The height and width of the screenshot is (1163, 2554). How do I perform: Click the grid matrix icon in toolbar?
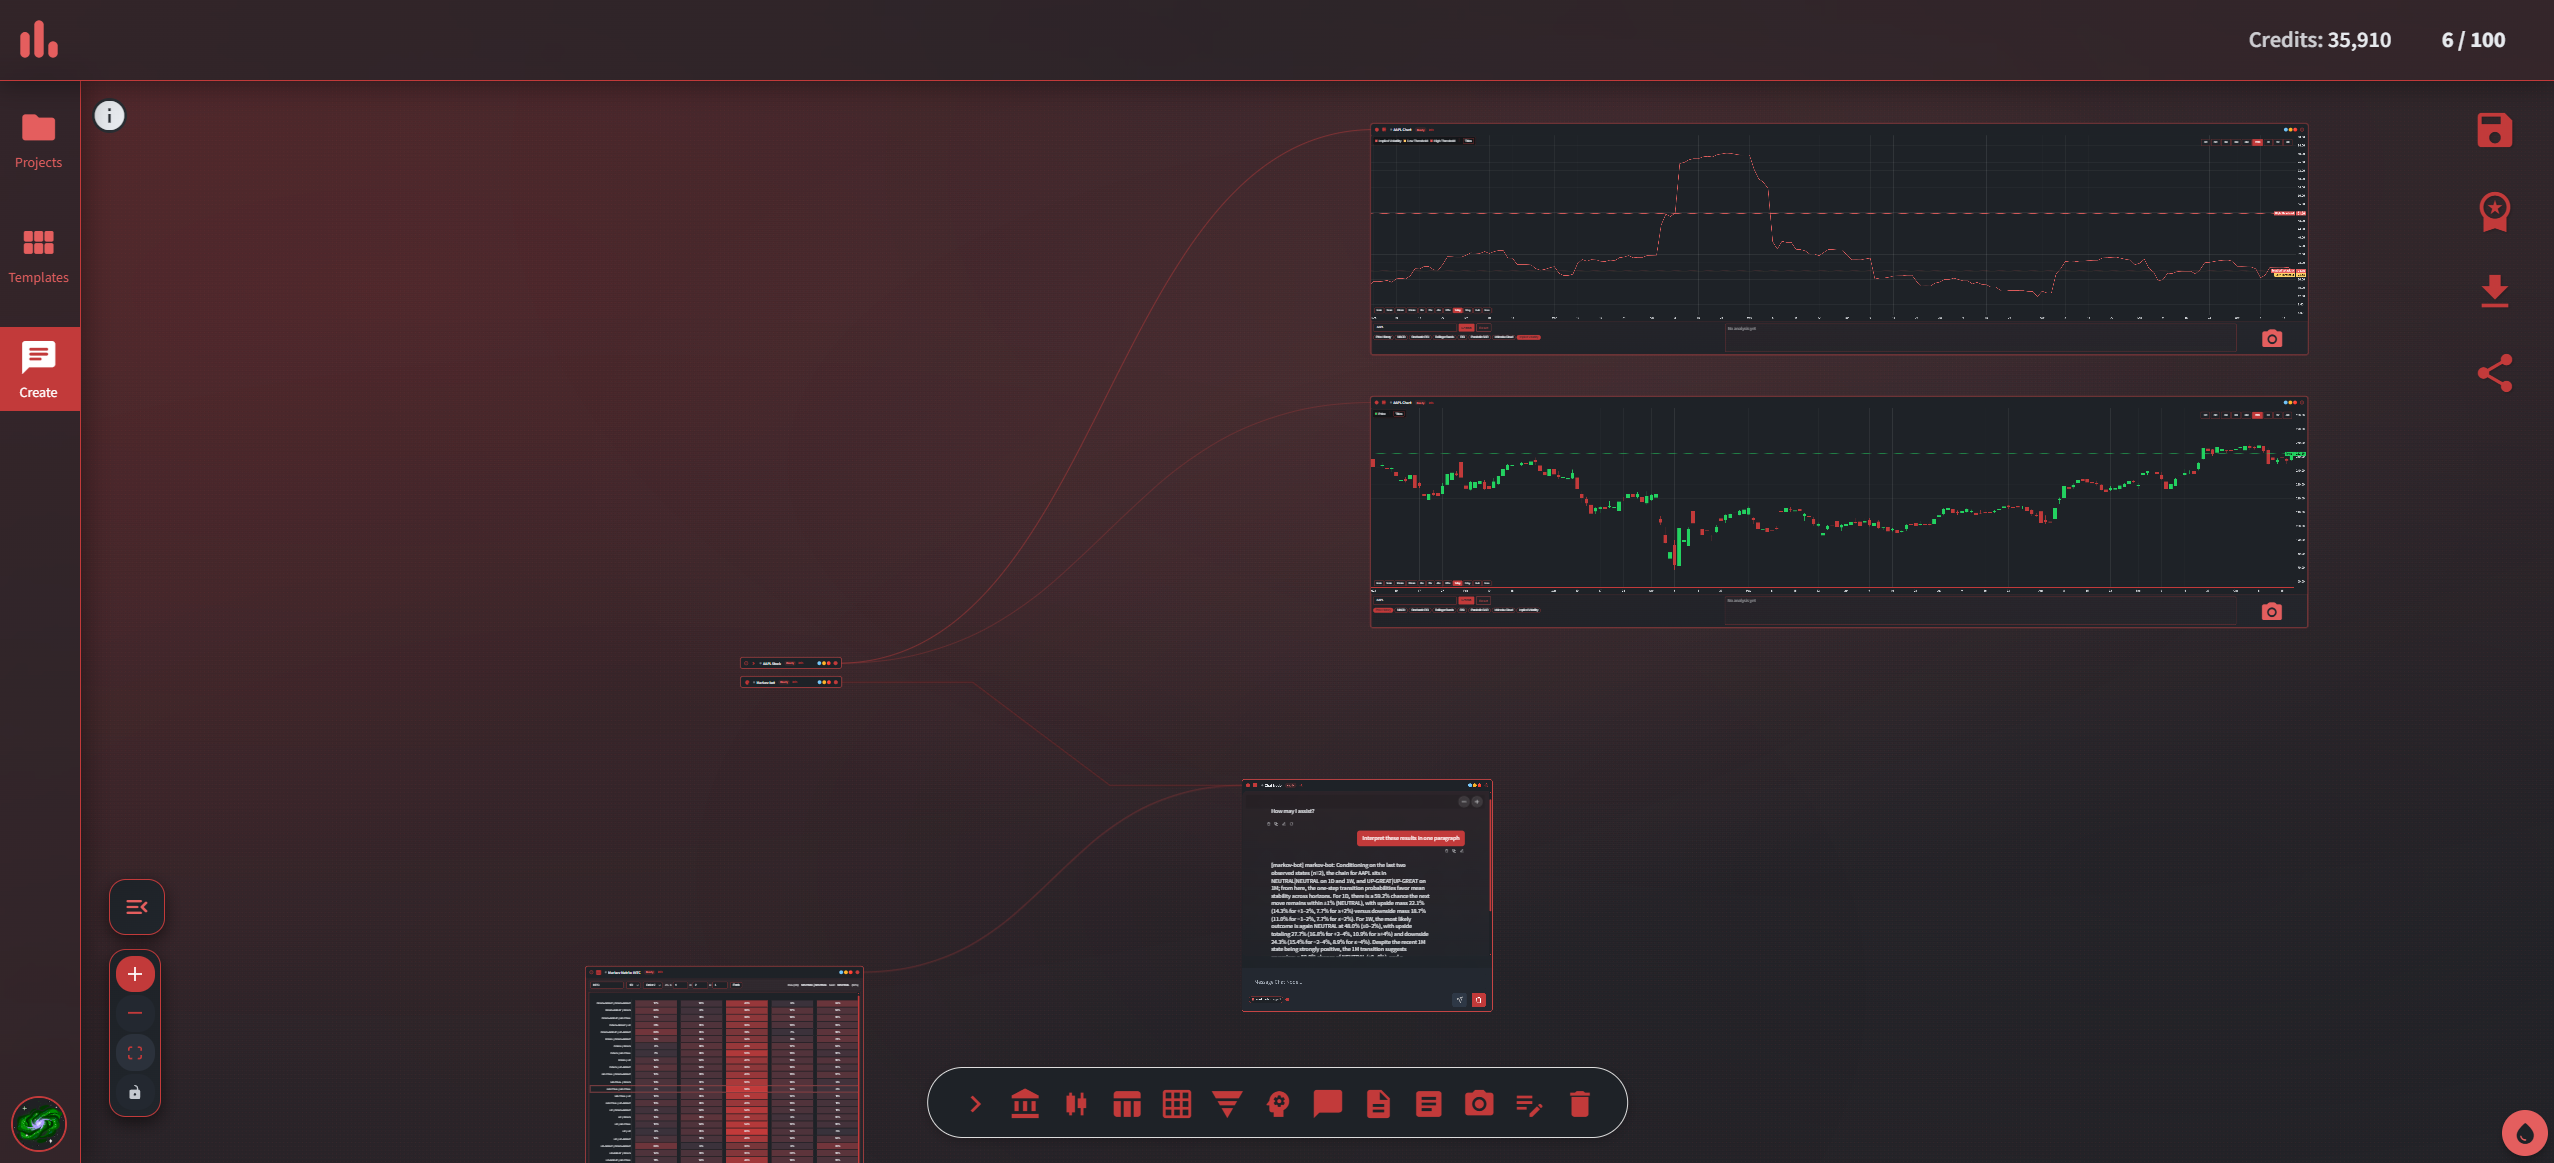pos(1177,1104)
